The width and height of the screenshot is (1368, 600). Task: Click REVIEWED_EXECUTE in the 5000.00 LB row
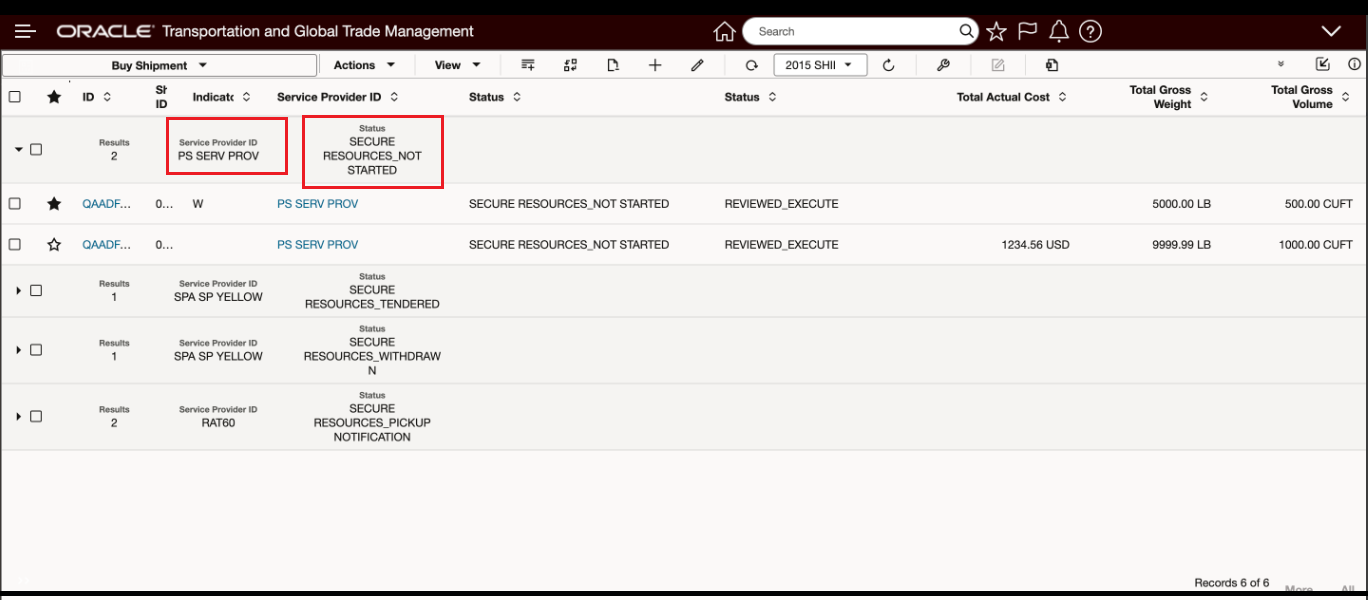click(781, 204)
